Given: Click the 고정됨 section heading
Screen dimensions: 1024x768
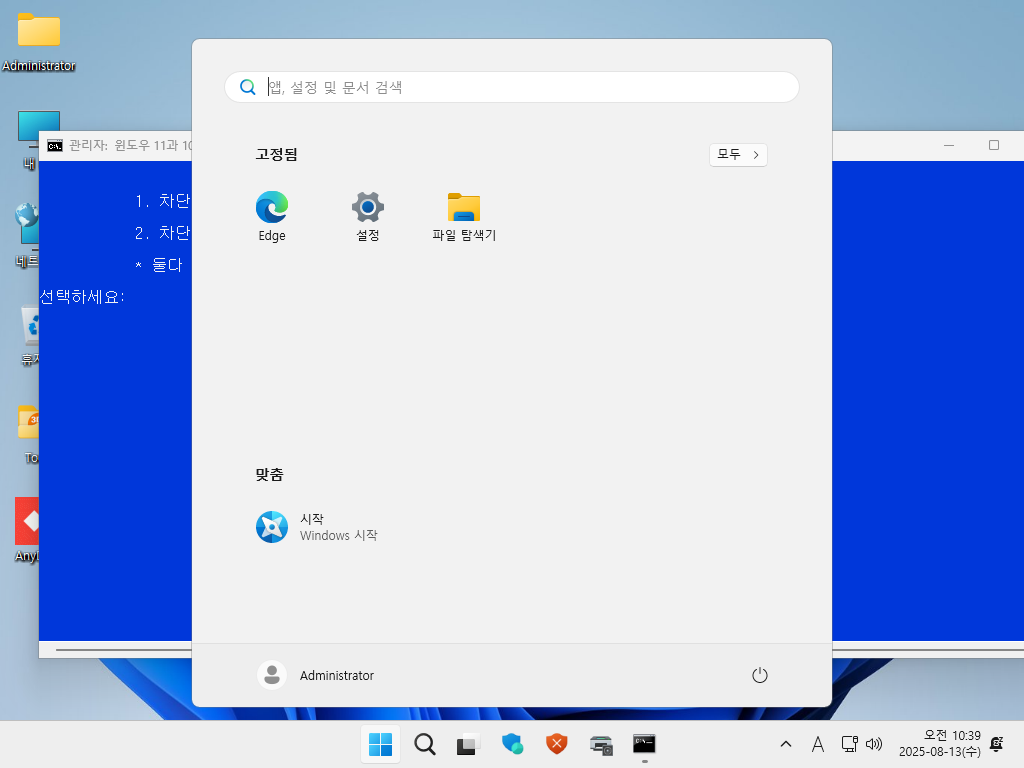Looking at the screenshot, I should (x=276, y=154).
